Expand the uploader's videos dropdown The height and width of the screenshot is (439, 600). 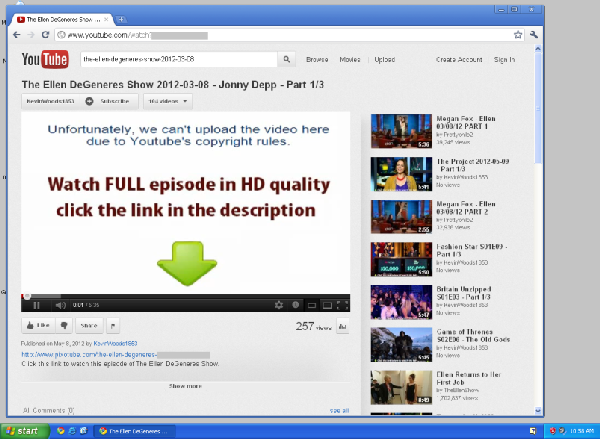click(168, 101)
